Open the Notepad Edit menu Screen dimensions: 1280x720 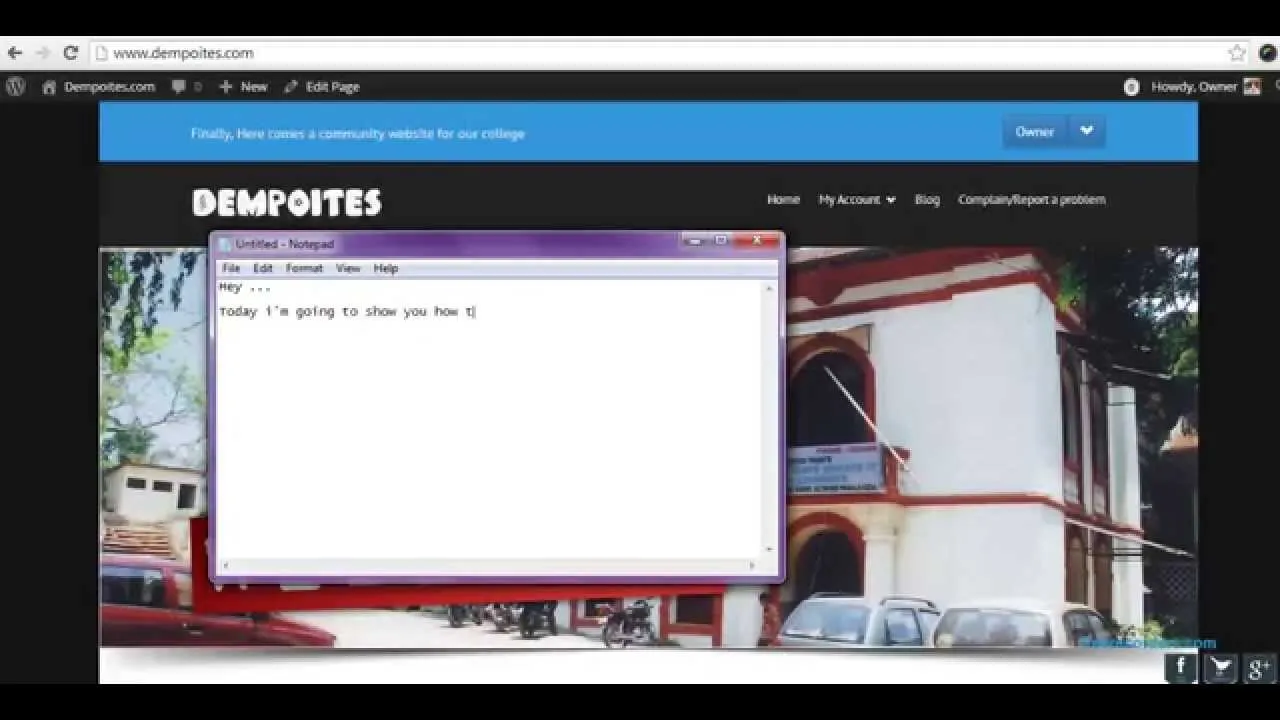pos(263,268)
